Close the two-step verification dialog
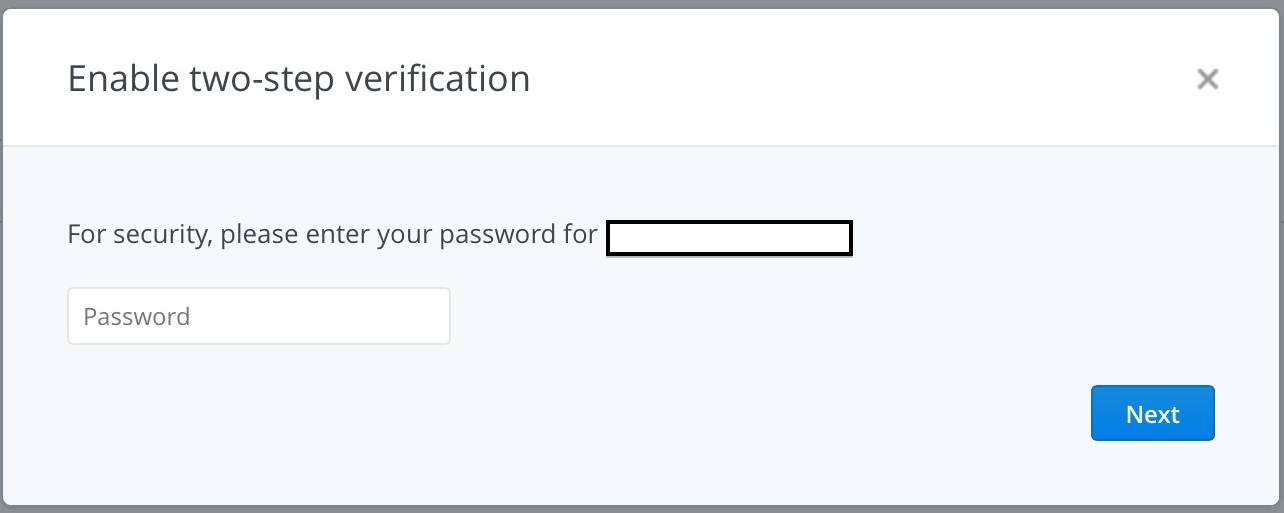This screenshot has height=513, width=1284. pyautogui.click(x=1207, y=79)
